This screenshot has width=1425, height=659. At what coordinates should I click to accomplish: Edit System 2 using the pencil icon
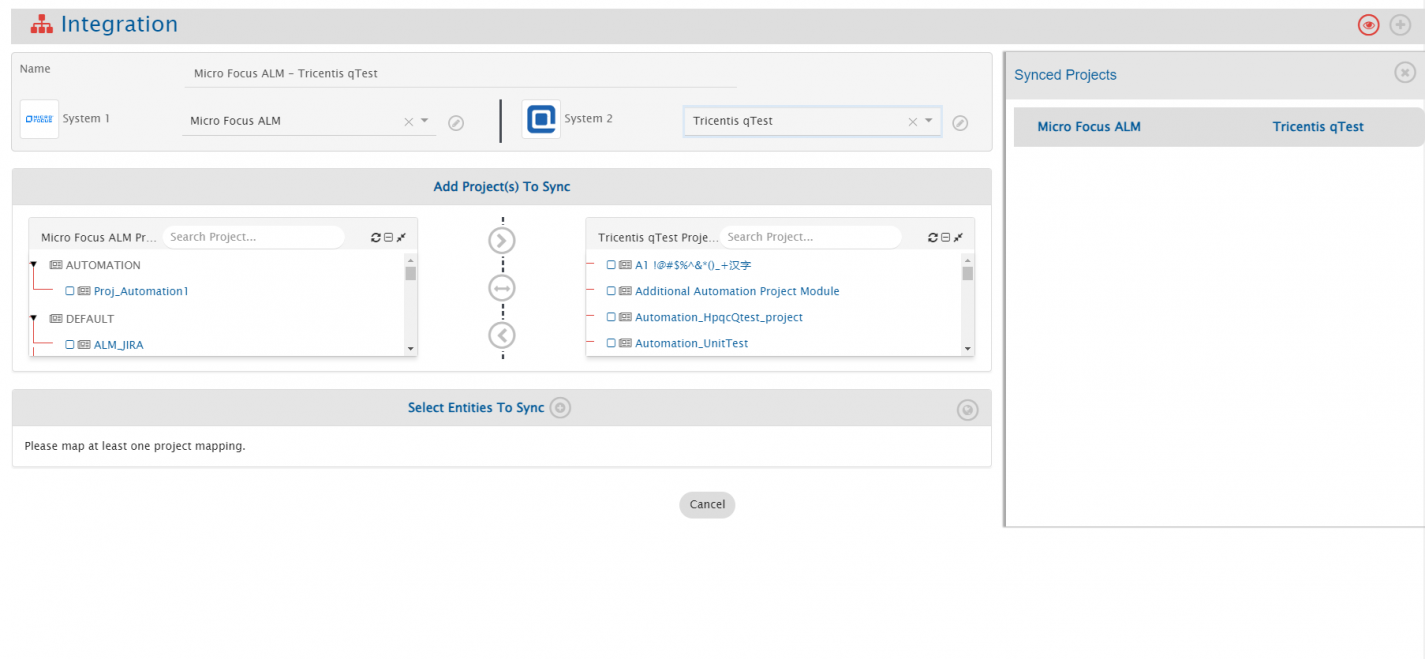tap(960, 123)
